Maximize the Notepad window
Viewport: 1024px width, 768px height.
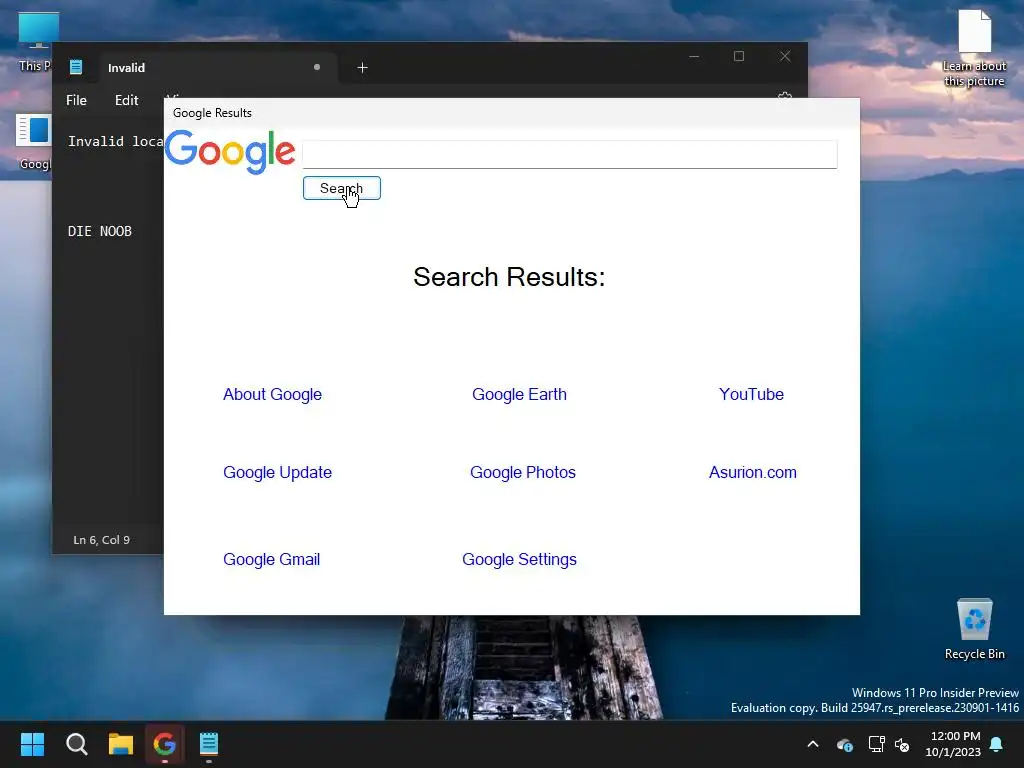click(x=739, y=56)
